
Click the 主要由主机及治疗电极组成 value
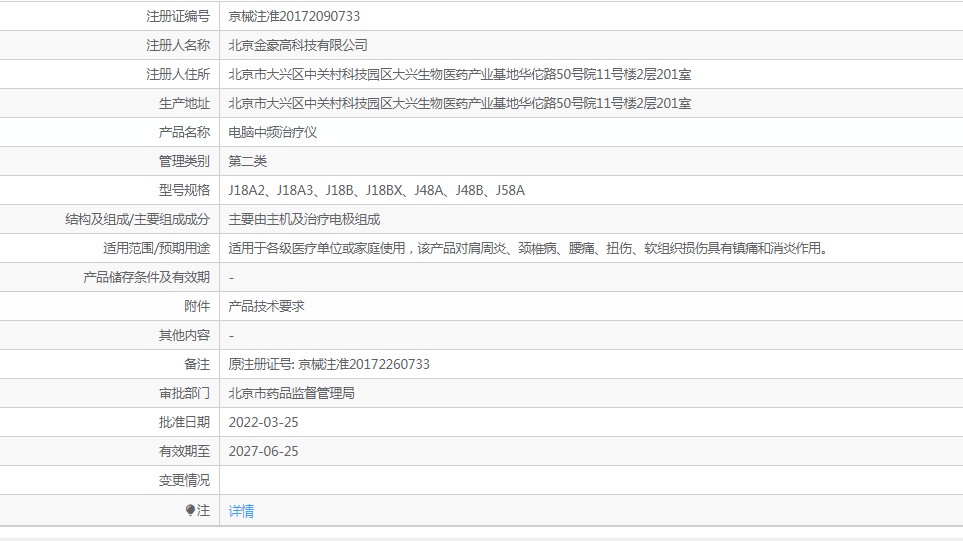coord(304,219)
